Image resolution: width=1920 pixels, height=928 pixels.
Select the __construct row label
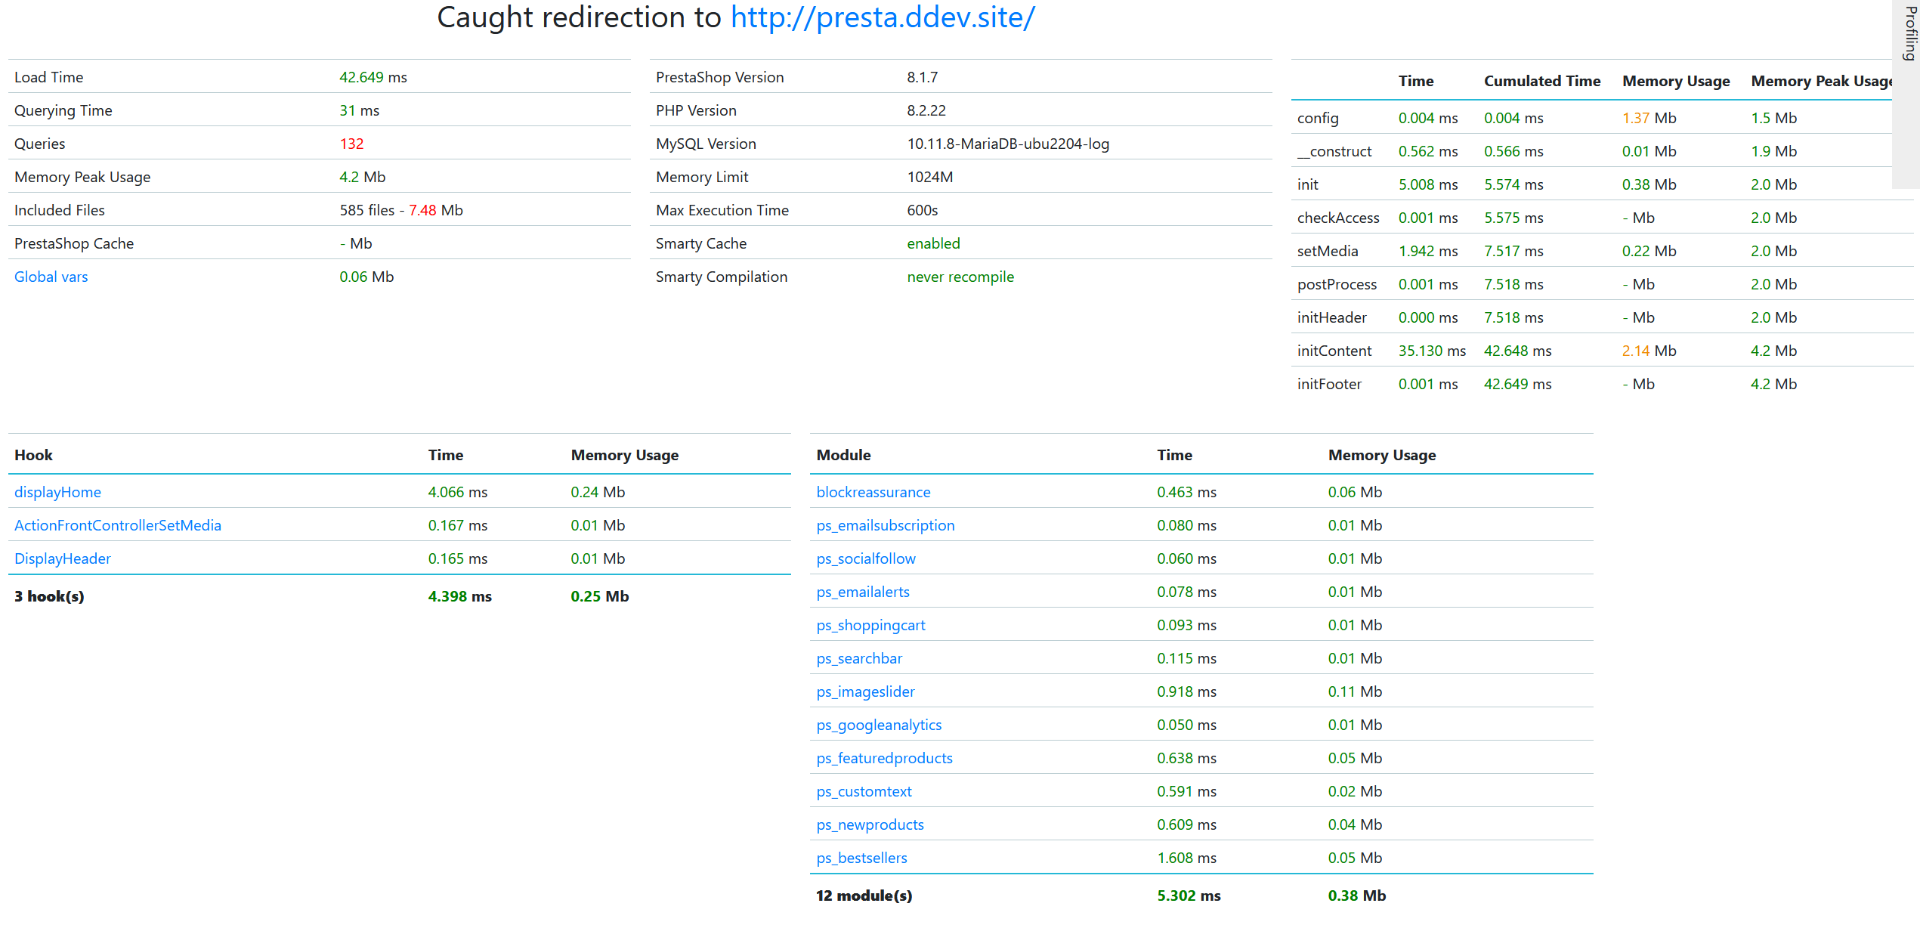[1334, 152]
